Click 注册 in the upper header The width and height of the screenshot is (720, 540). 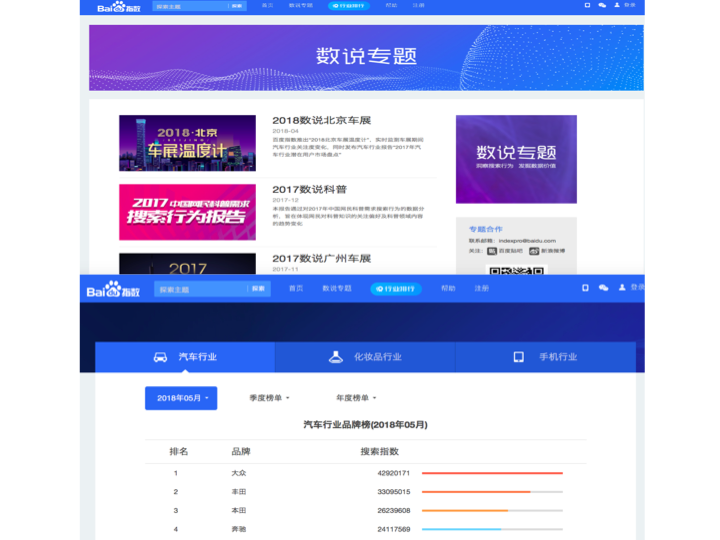[418, 6]
